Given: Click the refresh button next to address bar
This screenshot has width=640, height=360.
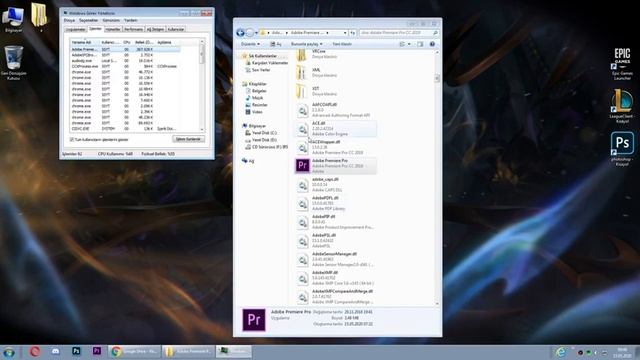Looking at the screenshot, I should 353,33.
